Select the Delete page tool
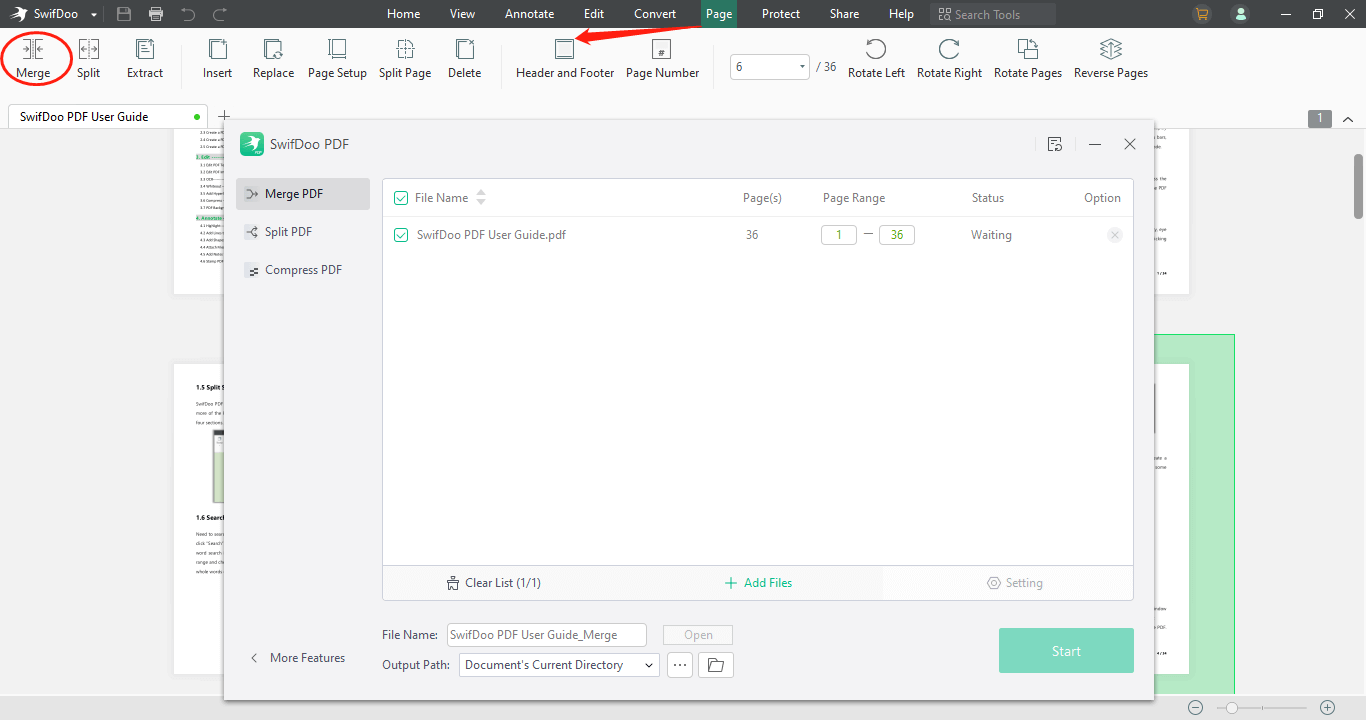The width and height of the screenshot is (1366, 720). (x=464, y=59)
